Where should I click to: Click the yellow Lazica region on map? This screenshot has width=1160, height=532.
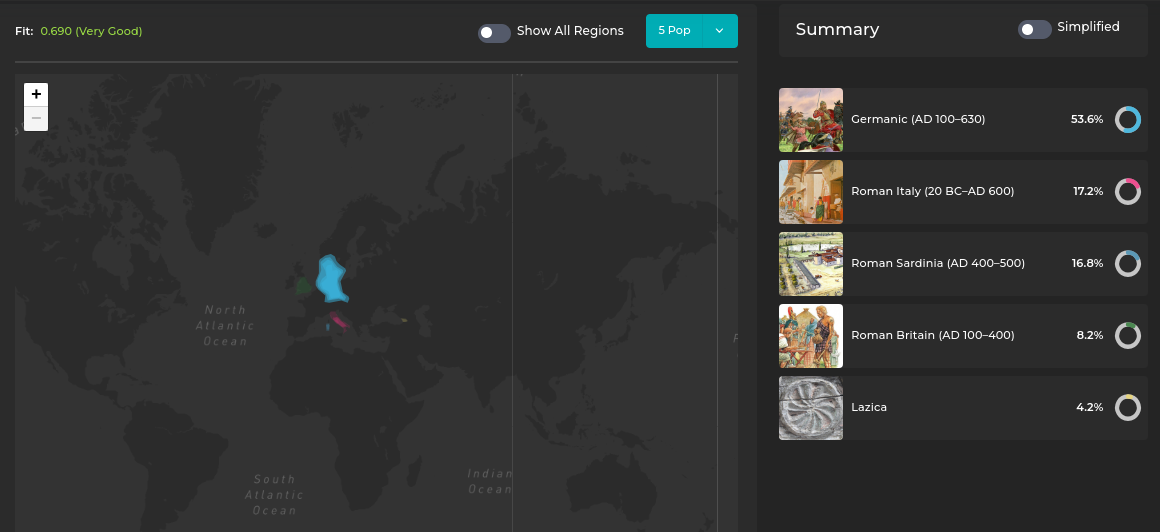(404, 320)
